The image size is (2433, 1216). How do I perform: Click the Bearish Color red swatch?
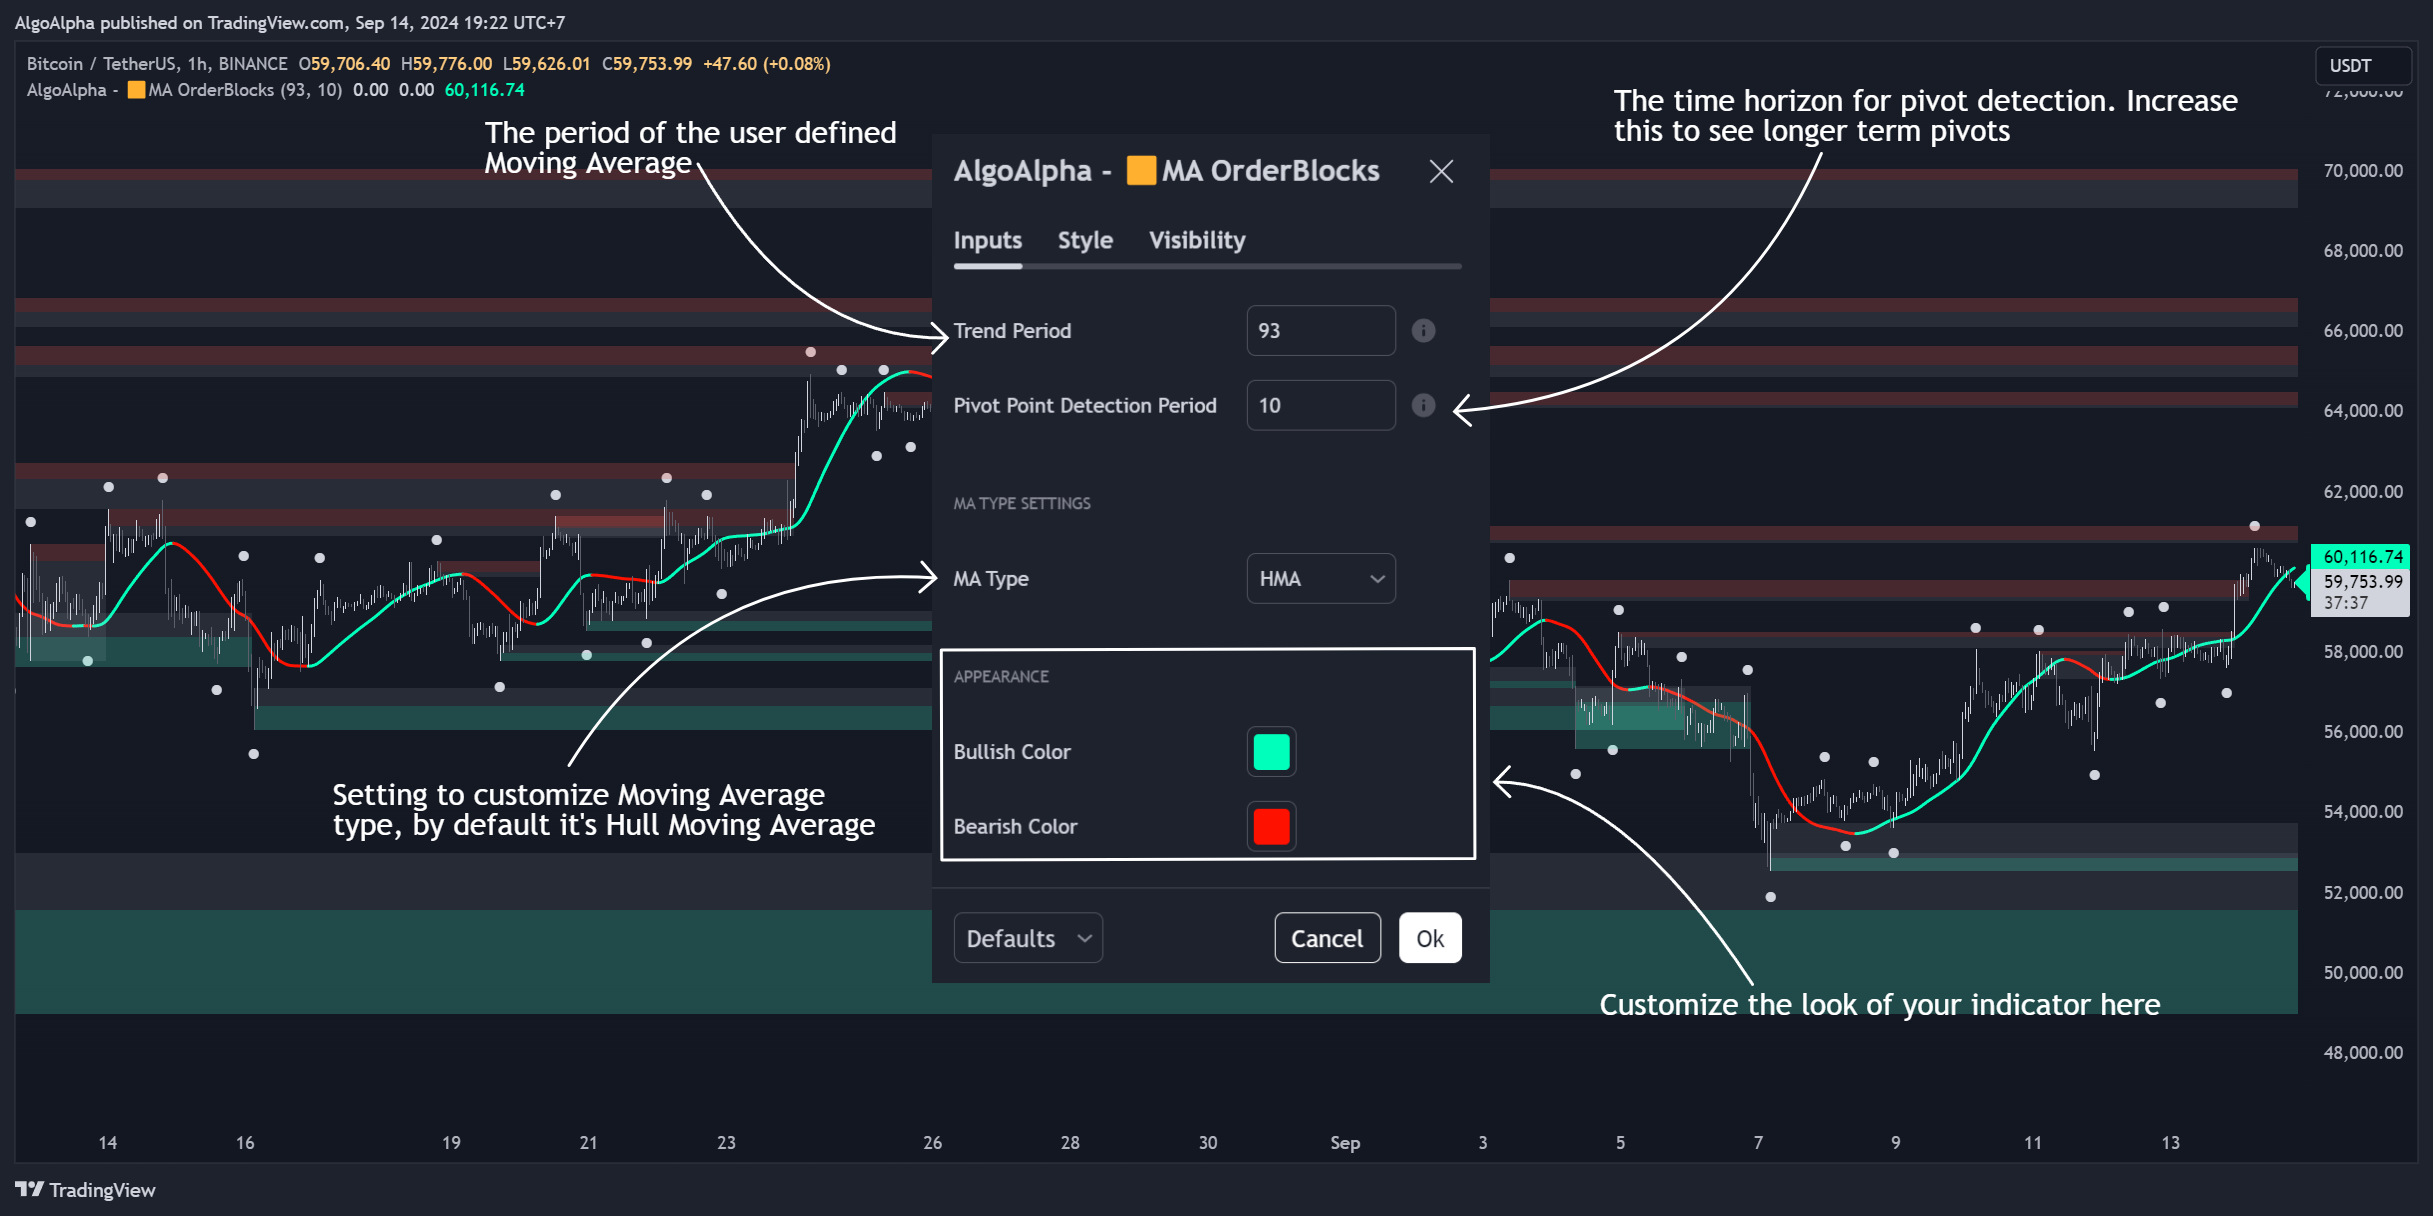pos(1272,827)
